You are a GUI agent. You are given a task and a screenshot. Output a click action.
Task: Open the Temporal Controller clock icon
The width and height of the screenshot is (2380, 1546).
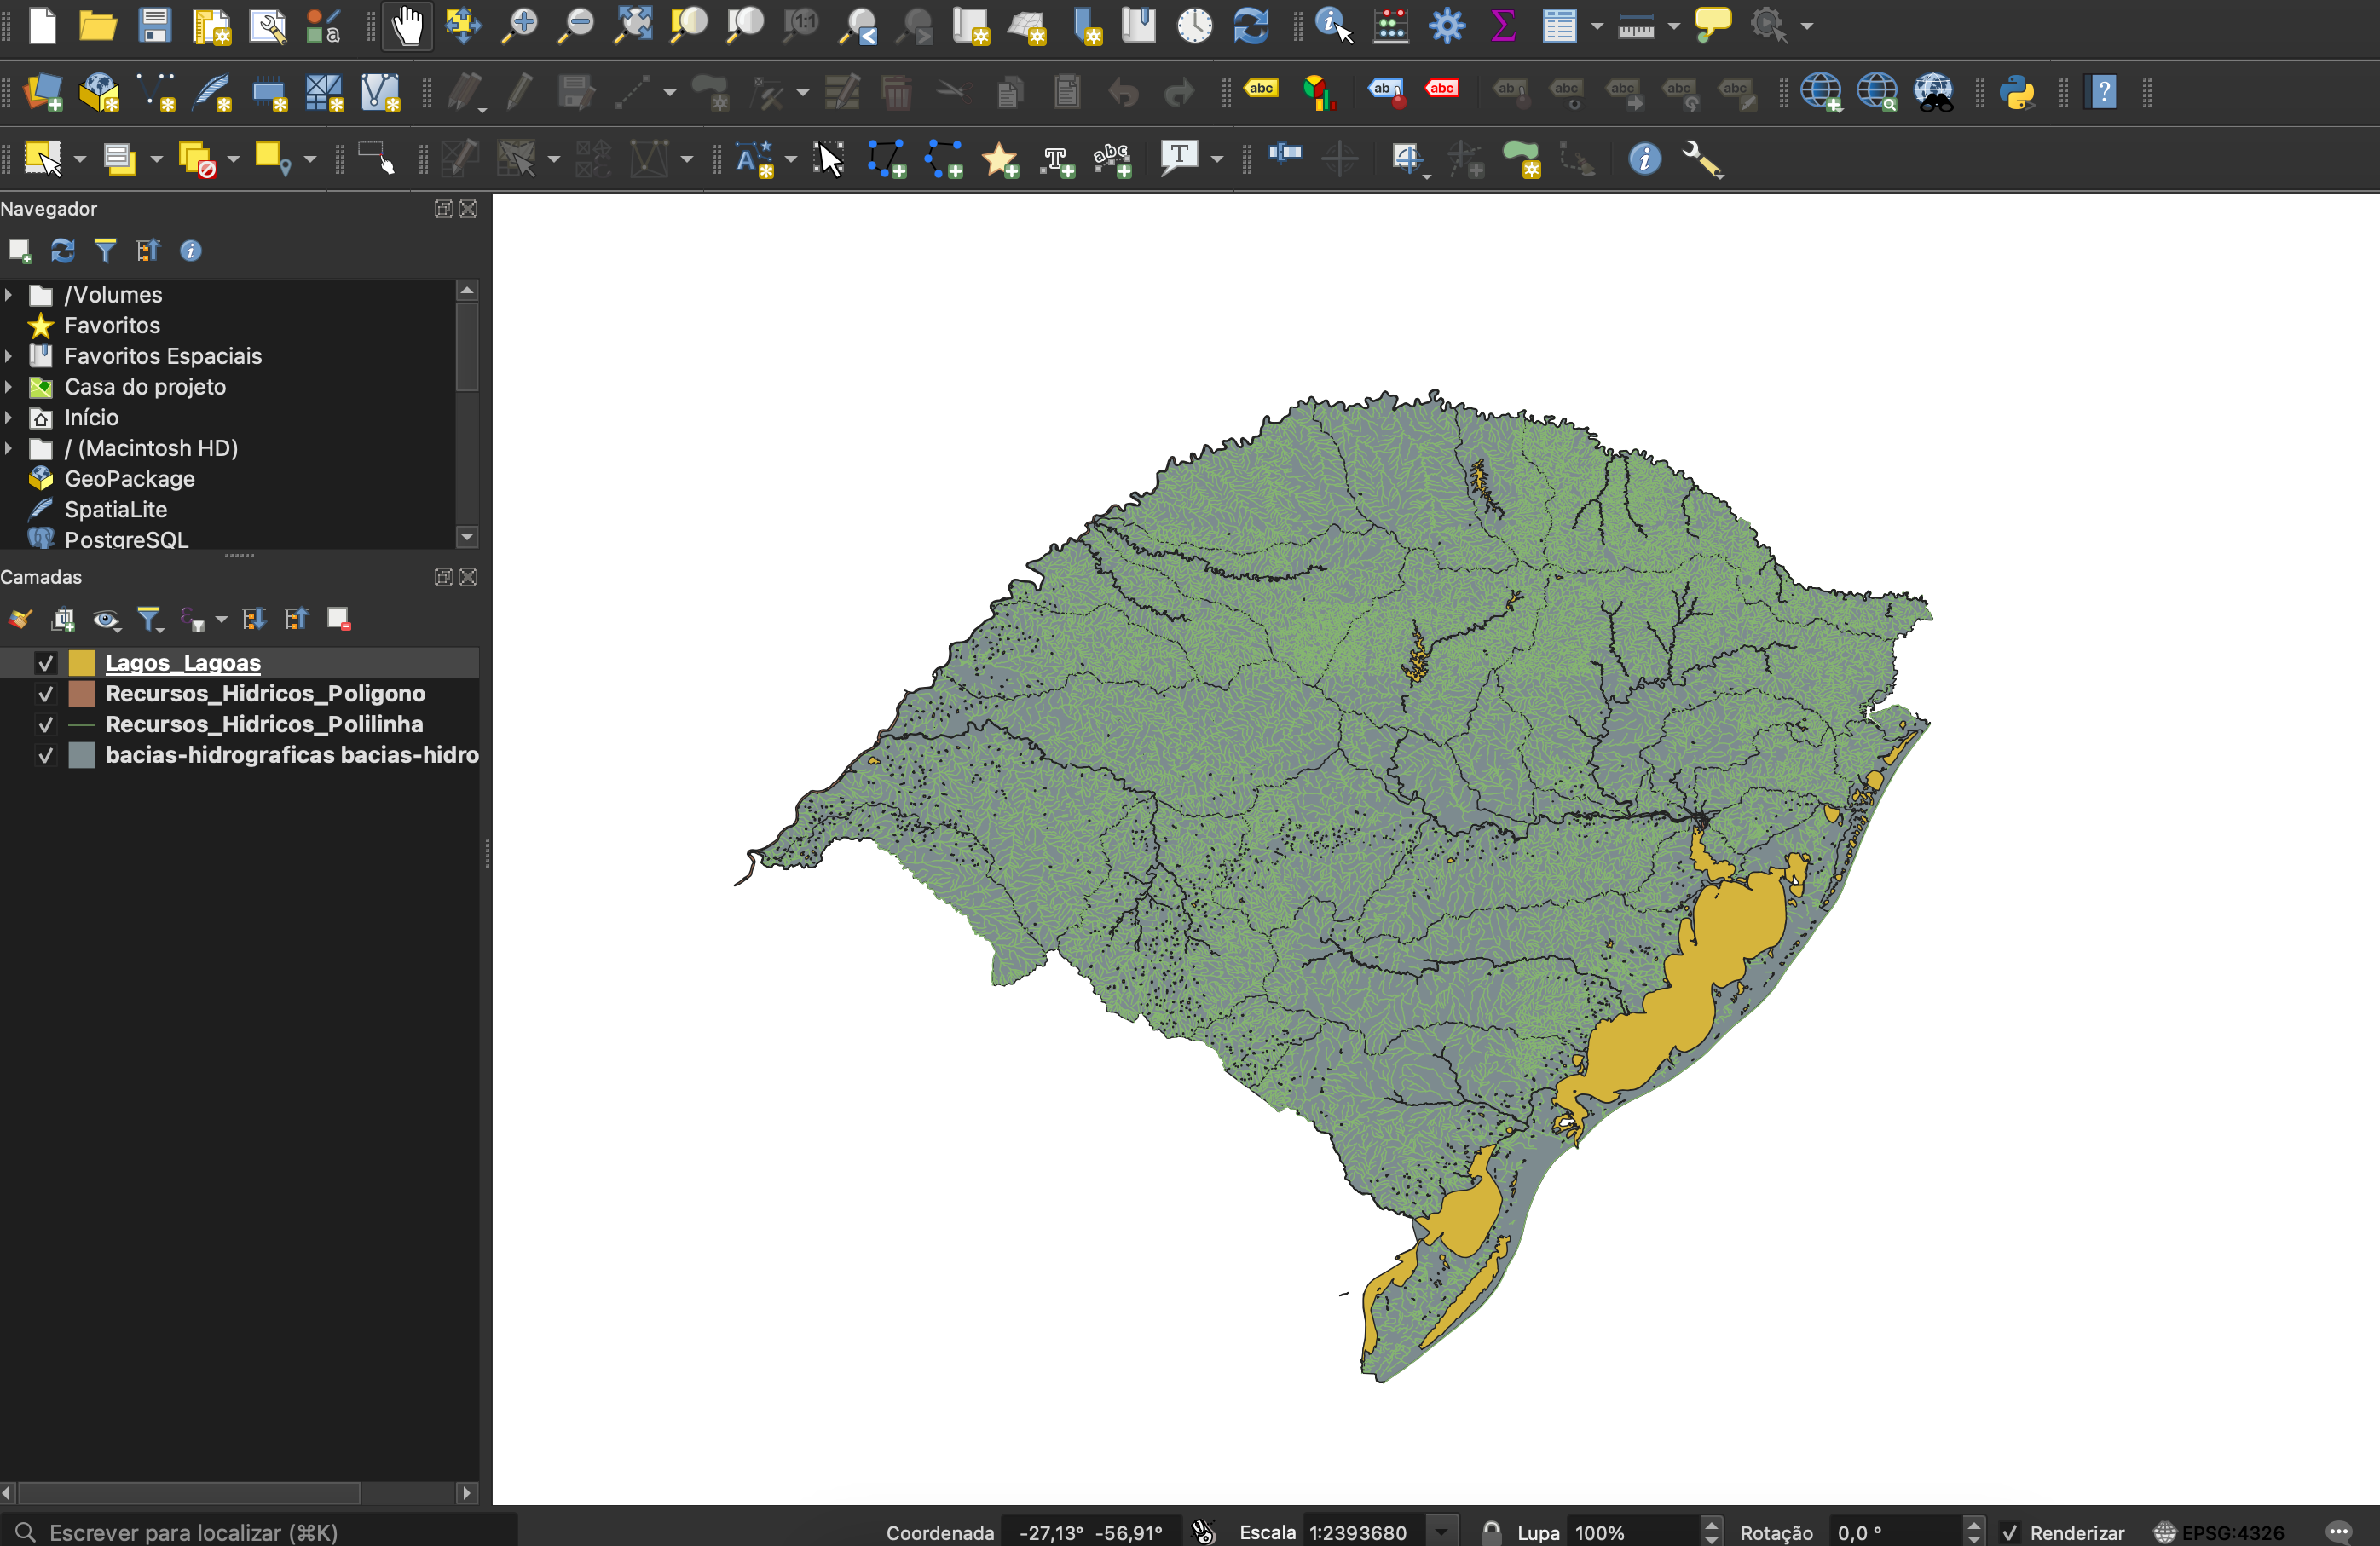pos(1194,25)
